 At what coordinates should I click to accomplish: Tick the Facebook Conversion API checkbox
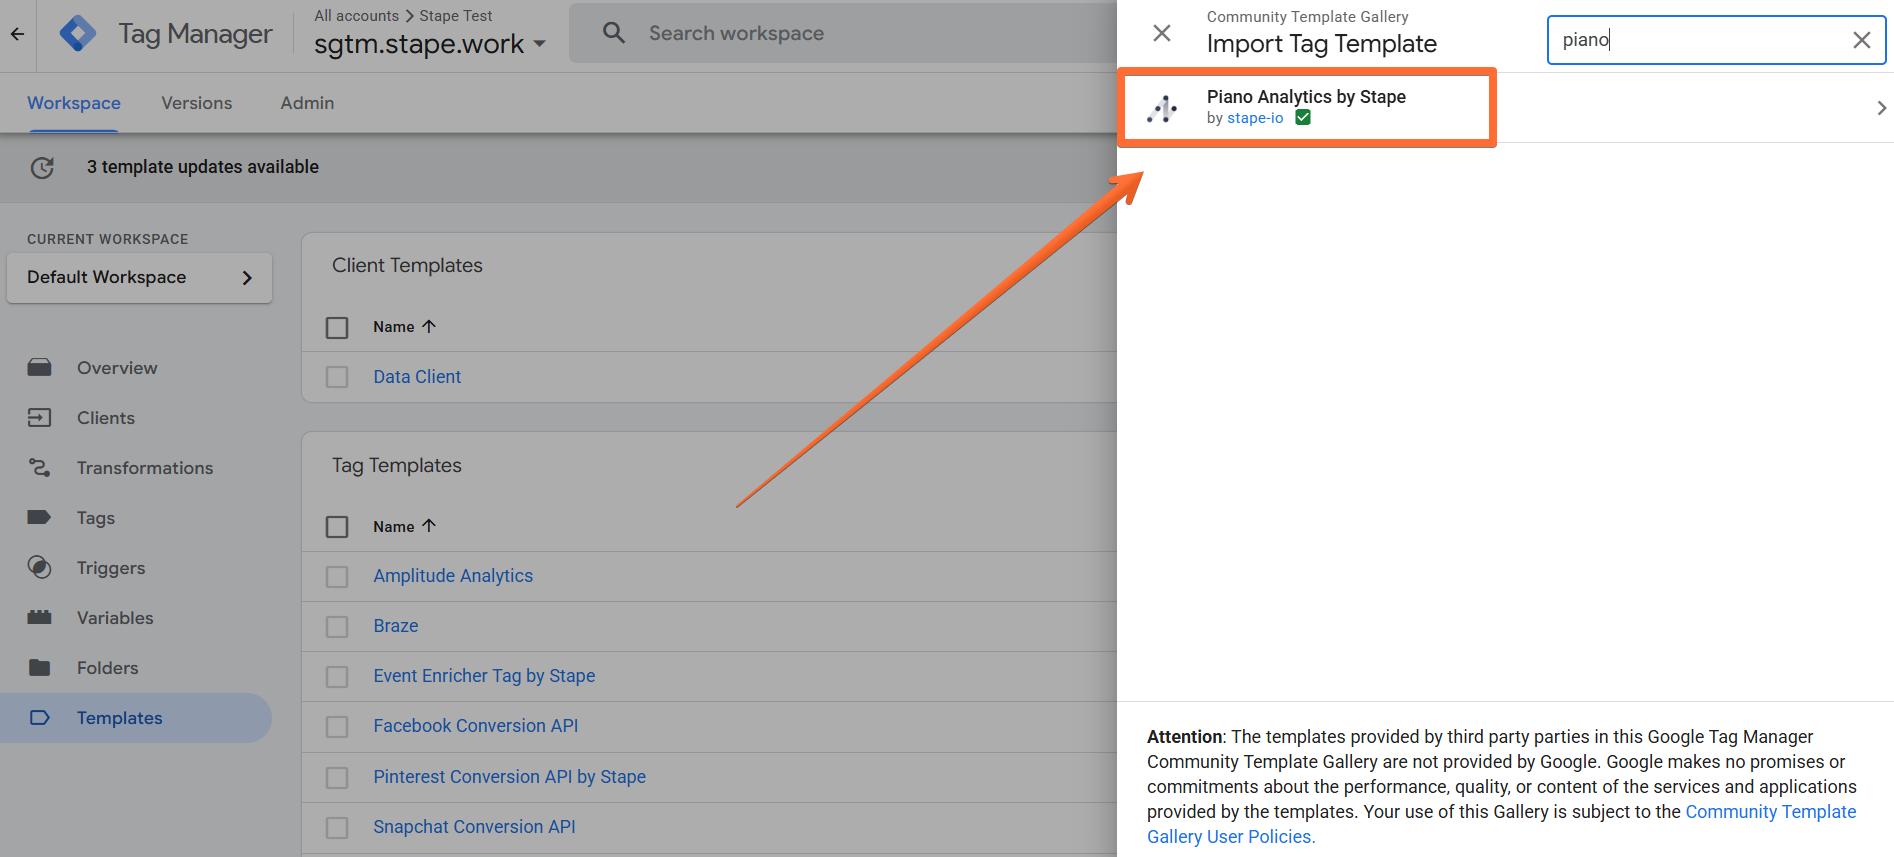click(337, 727)
